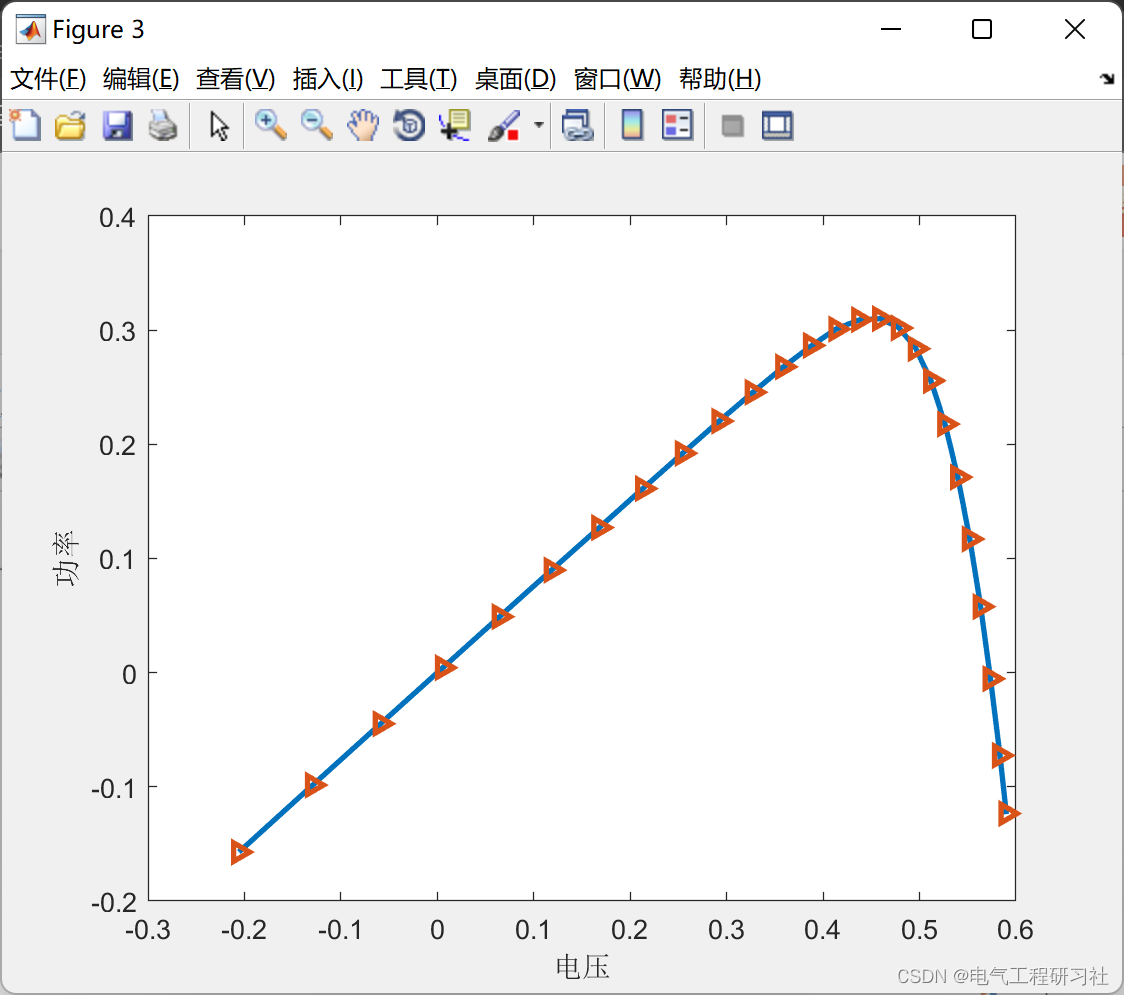Viewport: 1124px width, 995px height.
Task: Expand the brush color dropdown arrow
Action: point(539,126)
